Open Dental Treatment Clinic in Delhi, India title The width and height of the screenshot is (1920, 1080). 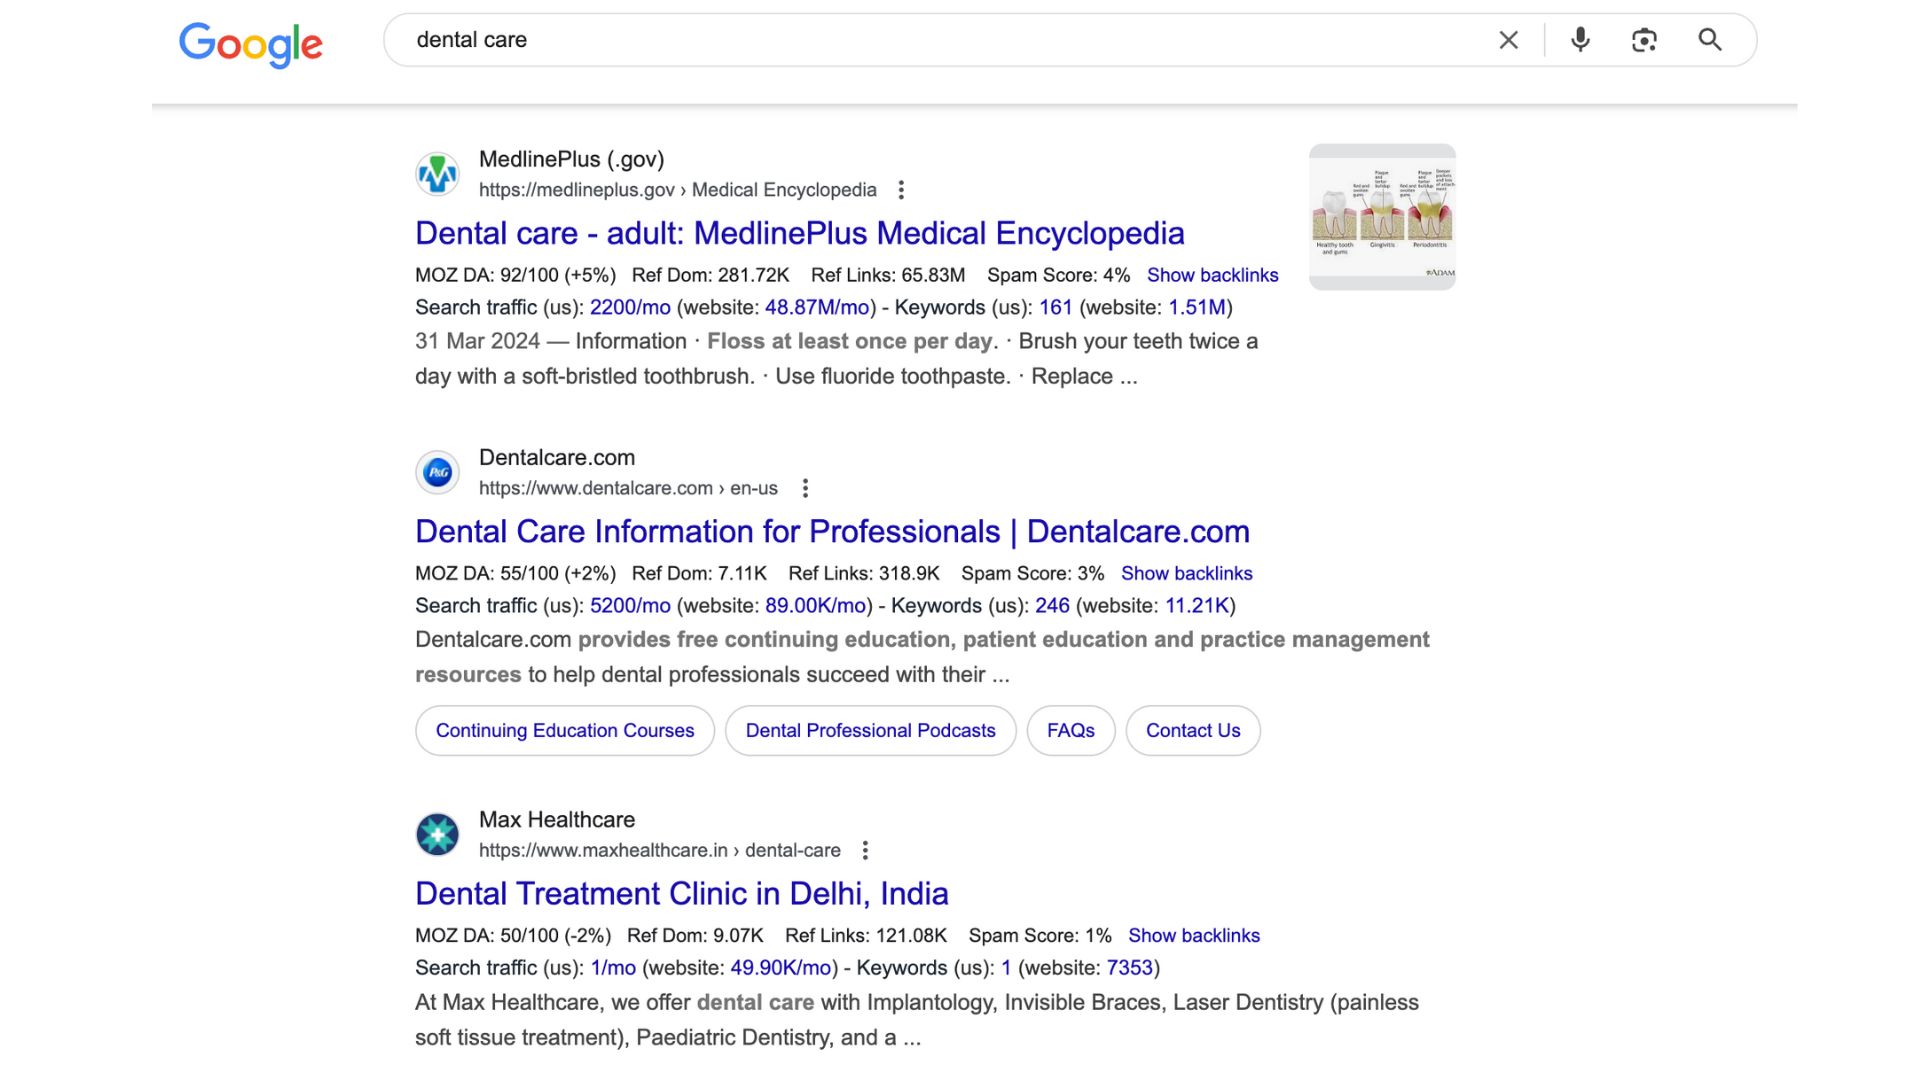[682, 893]
